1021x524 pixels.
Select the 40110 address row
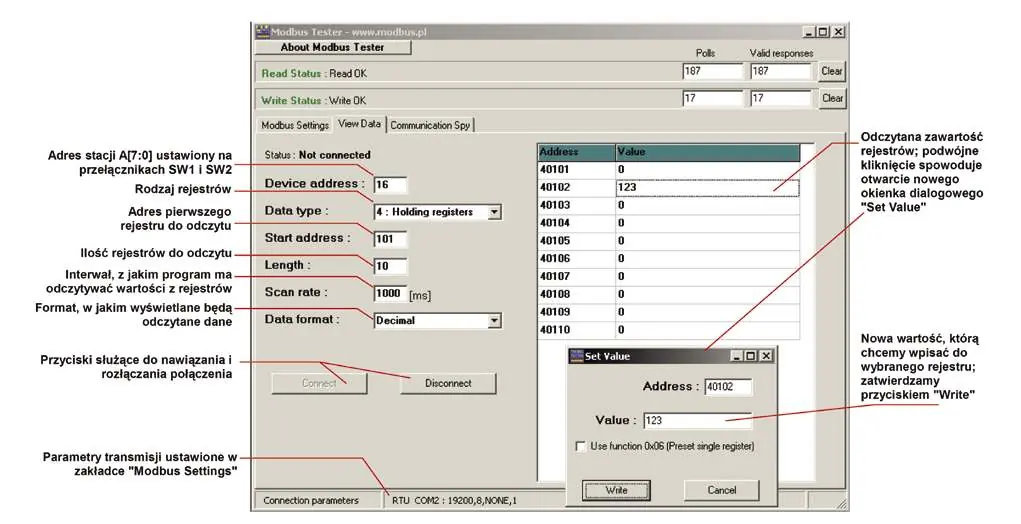pyautogui.click(x=576, y=330)
